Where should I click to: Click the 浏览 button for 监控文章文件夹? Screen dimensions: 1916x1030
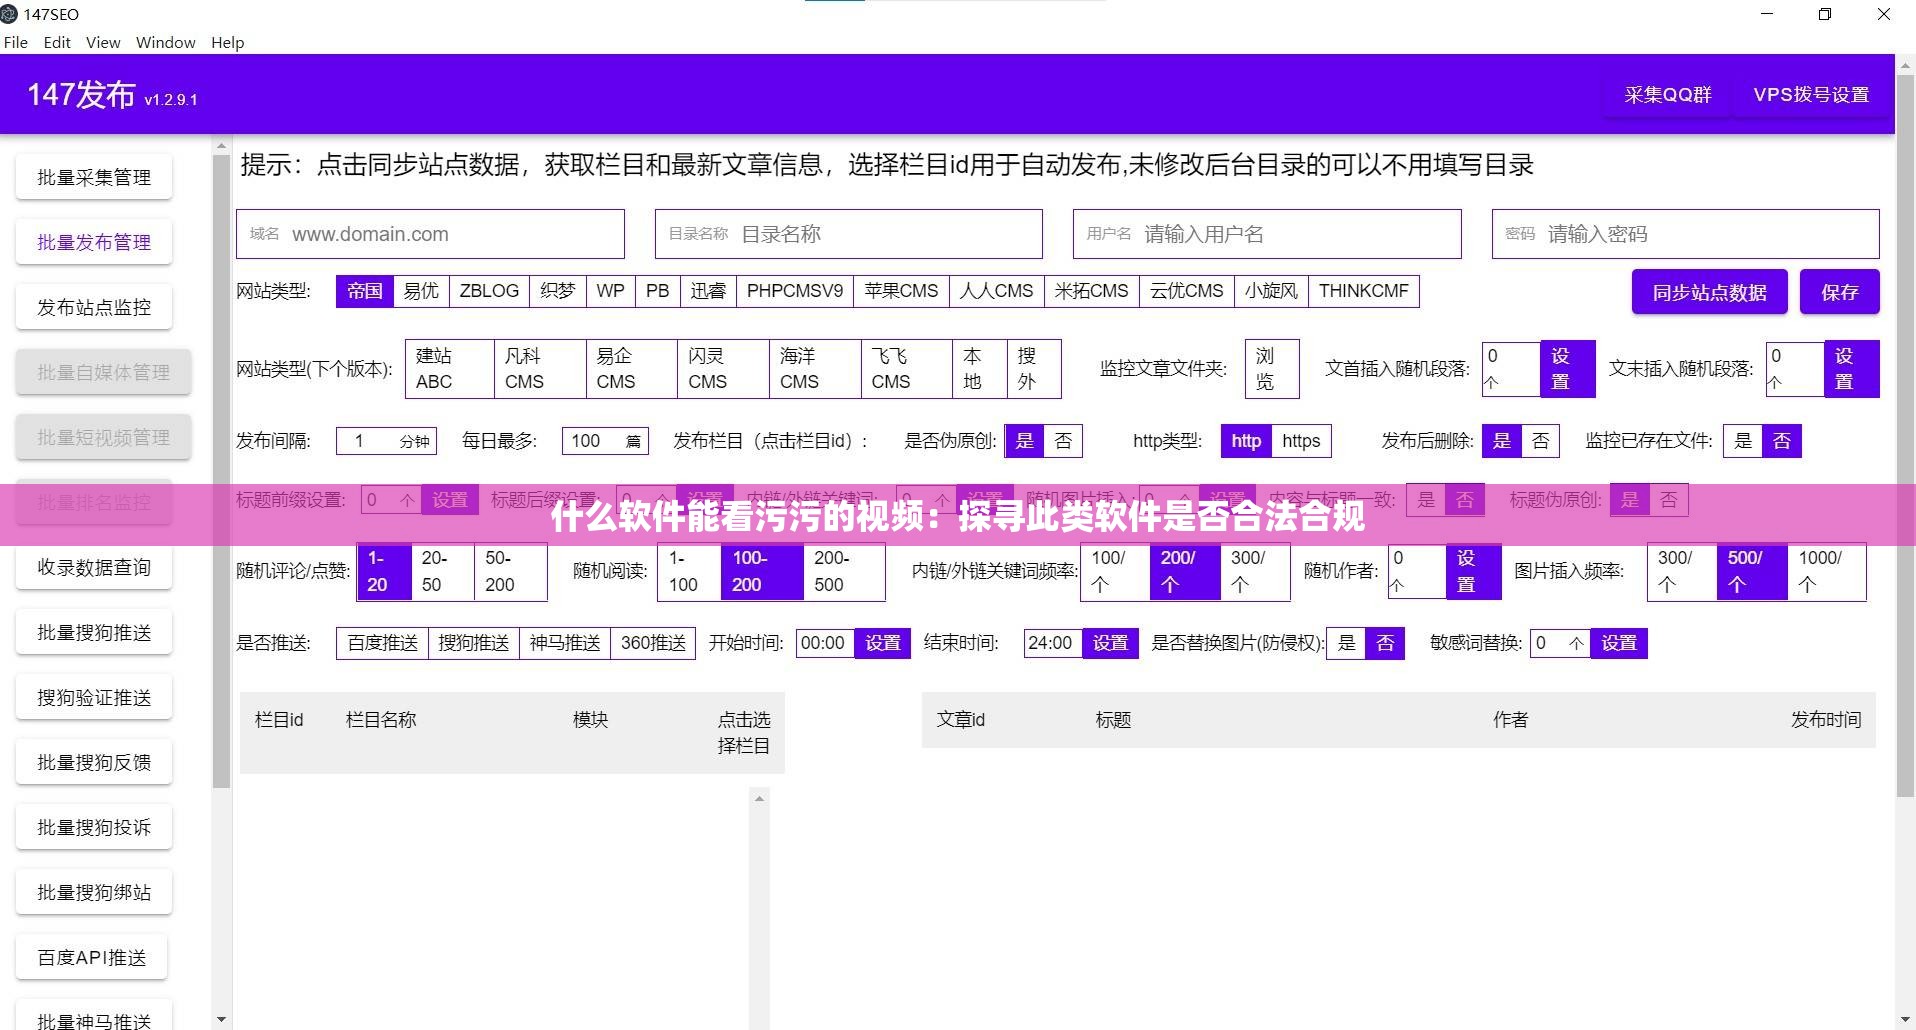tap(1270, 368)
